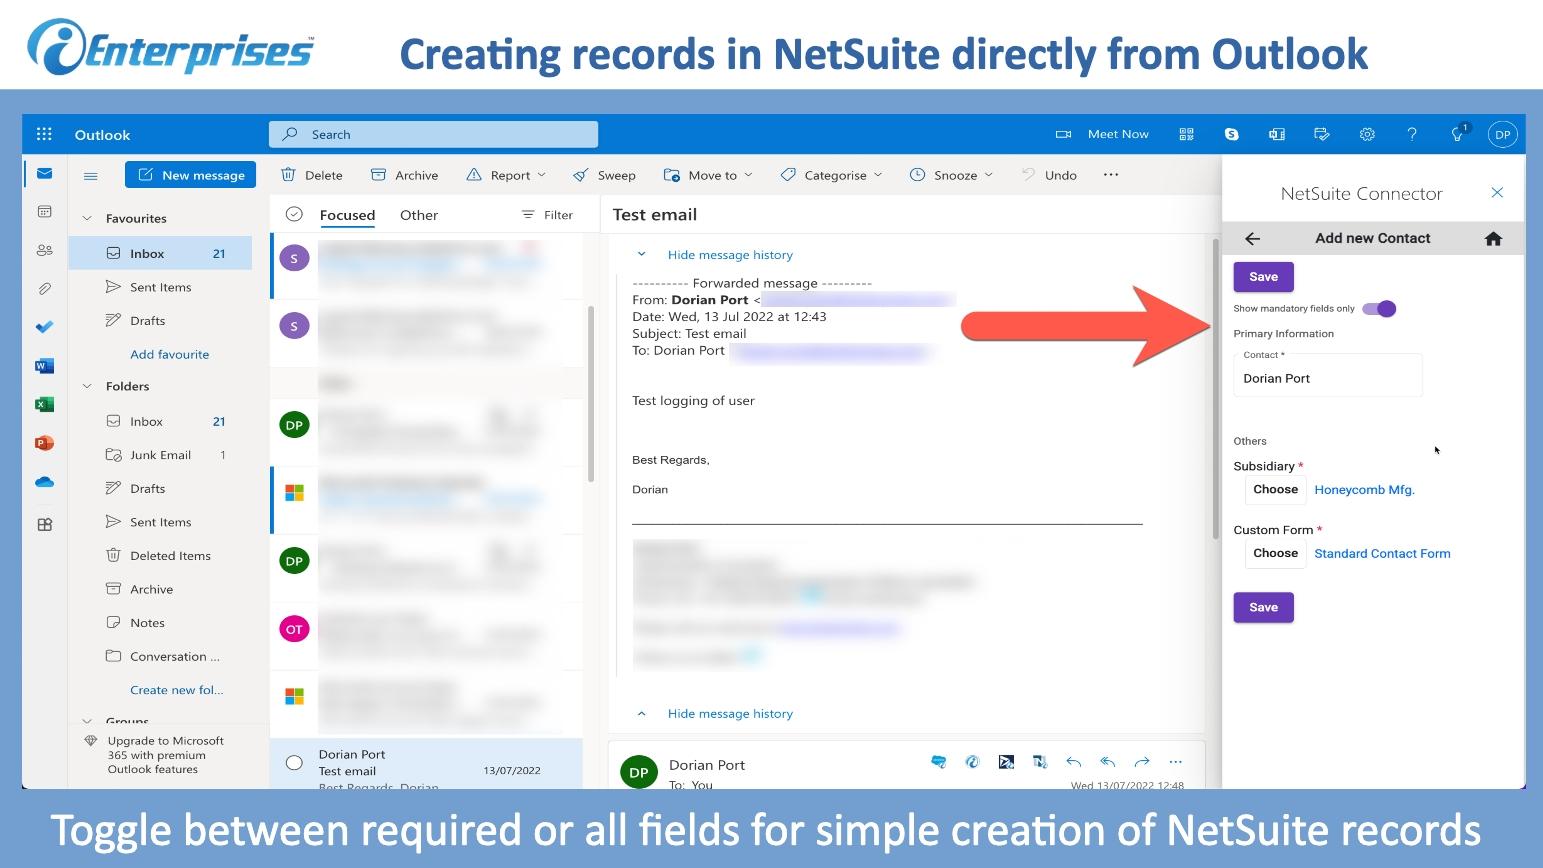Image resolution: width=1543 pixels, height=868 pixels.
Task: Go back using NetSuite Connector arrow
Action: [1252, 238]
